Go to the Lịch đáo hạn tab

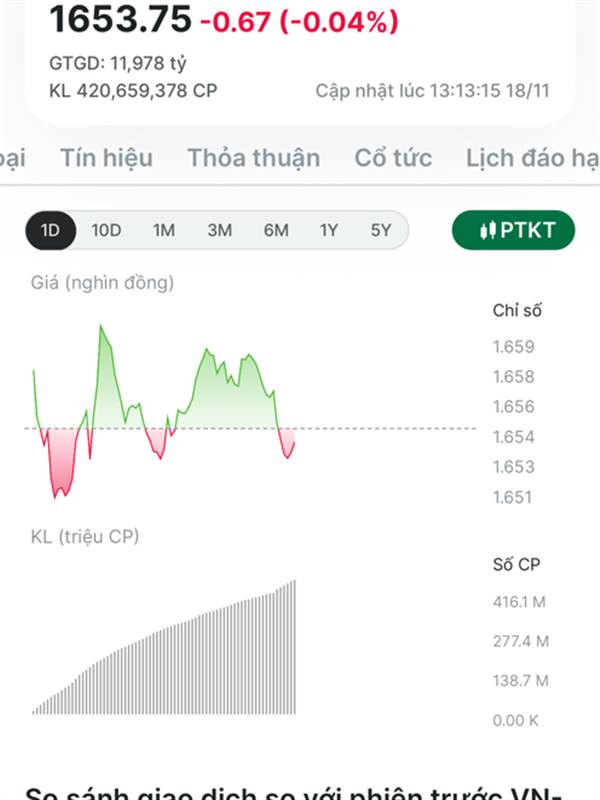tap(530, 158)
